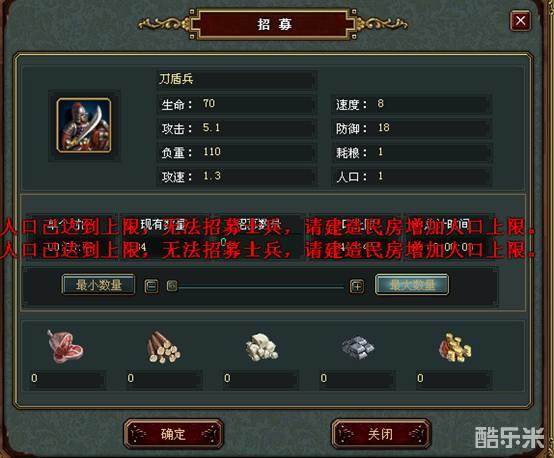The width and height of the screenshot is (554, 458).
Task: Decrease quantity with the minus button
Action: [x=152, y=286]
